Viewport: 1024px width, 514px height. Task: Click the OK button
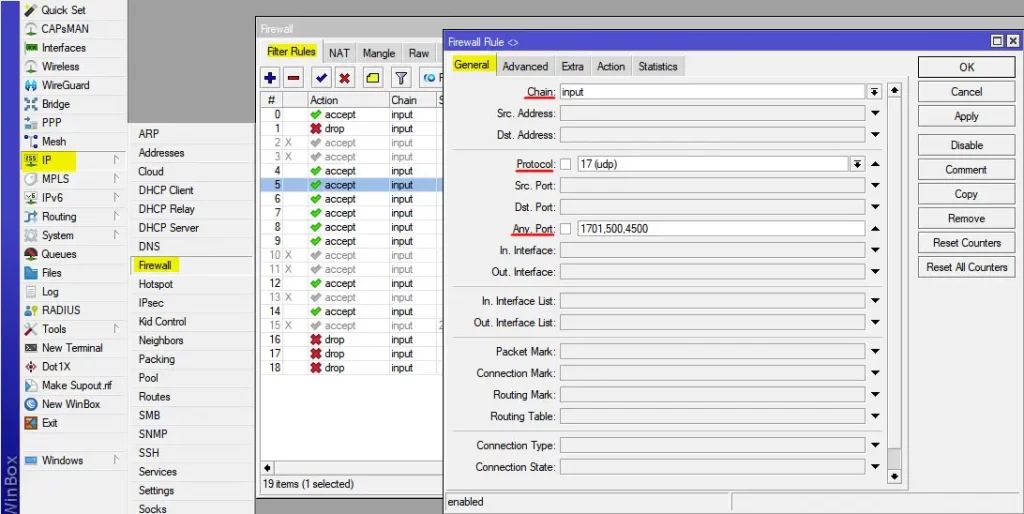click(x=967, y=67)
